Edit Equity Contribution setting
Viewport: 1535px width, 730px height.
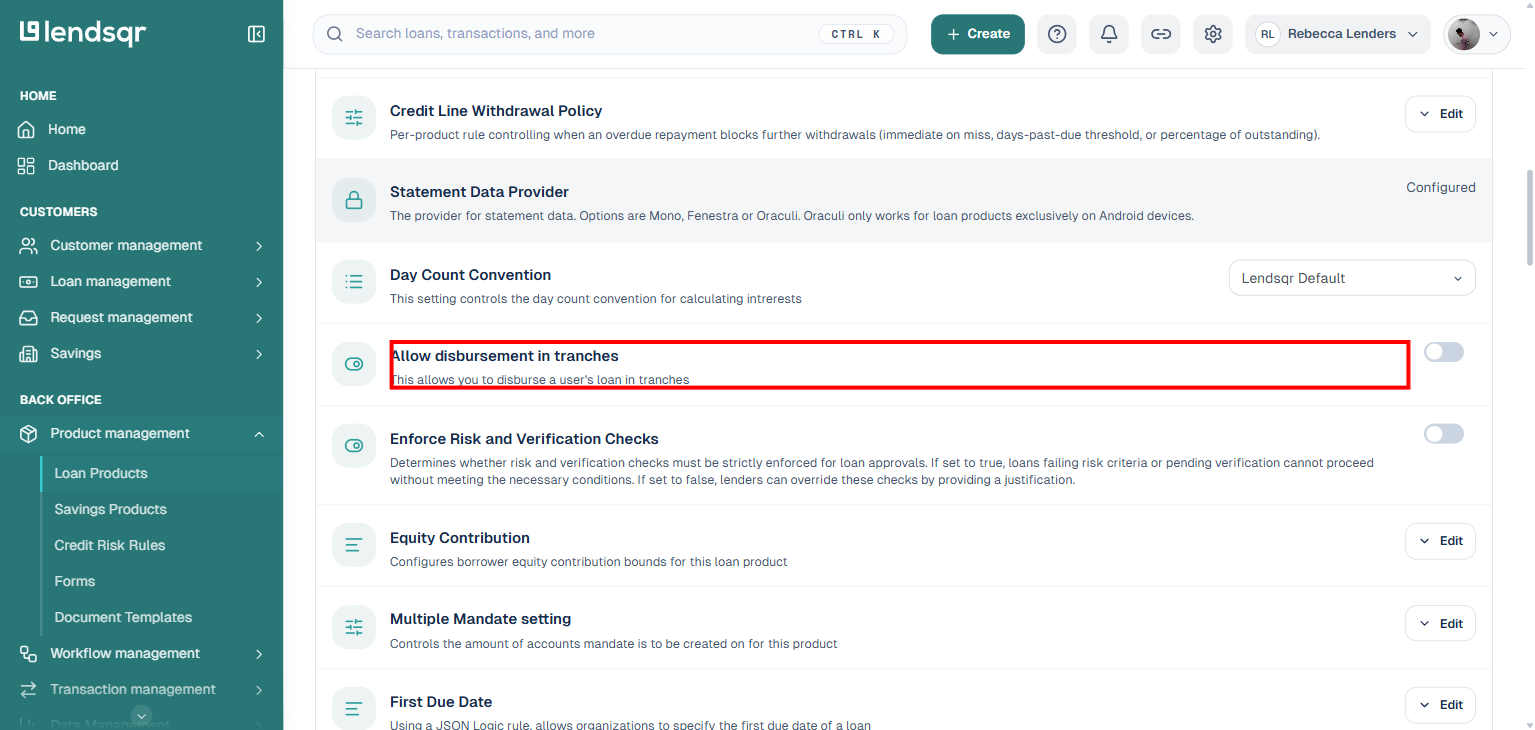pyautogui.click(x=1440, y=541)
